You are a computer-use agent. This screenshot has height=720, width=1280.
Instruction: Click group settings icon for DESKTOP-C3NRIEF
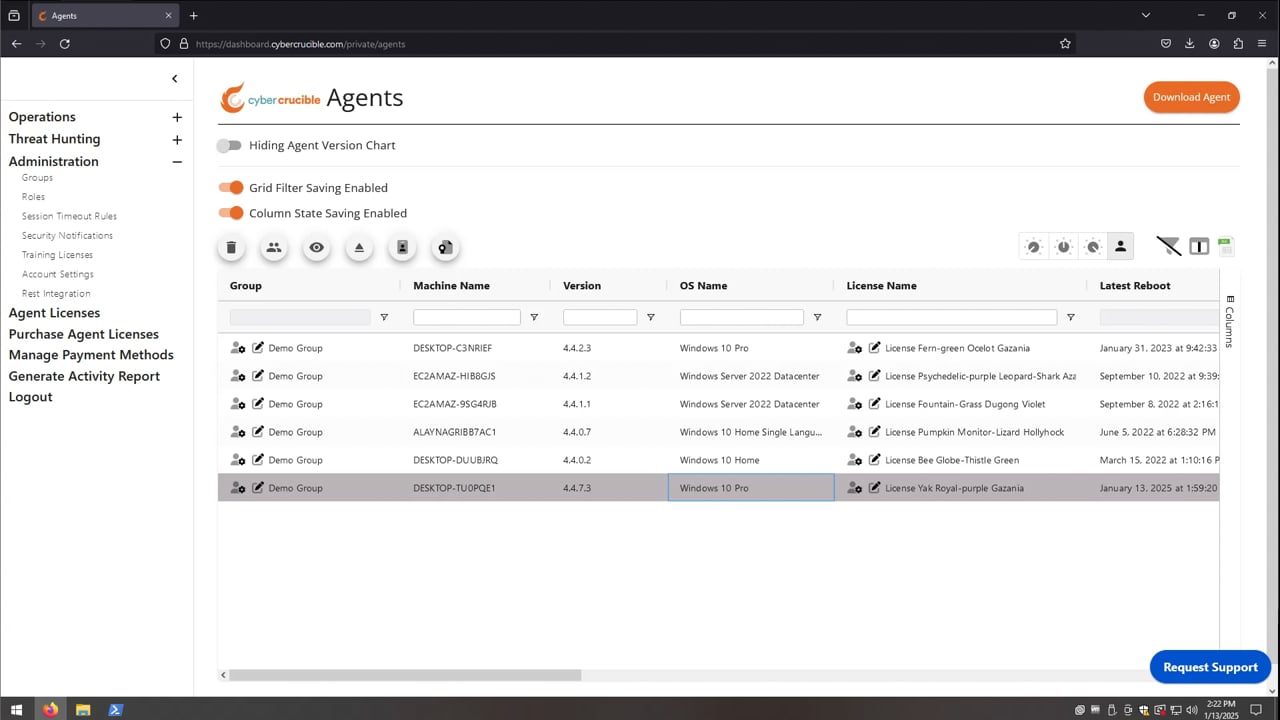[x=238, y=348]
